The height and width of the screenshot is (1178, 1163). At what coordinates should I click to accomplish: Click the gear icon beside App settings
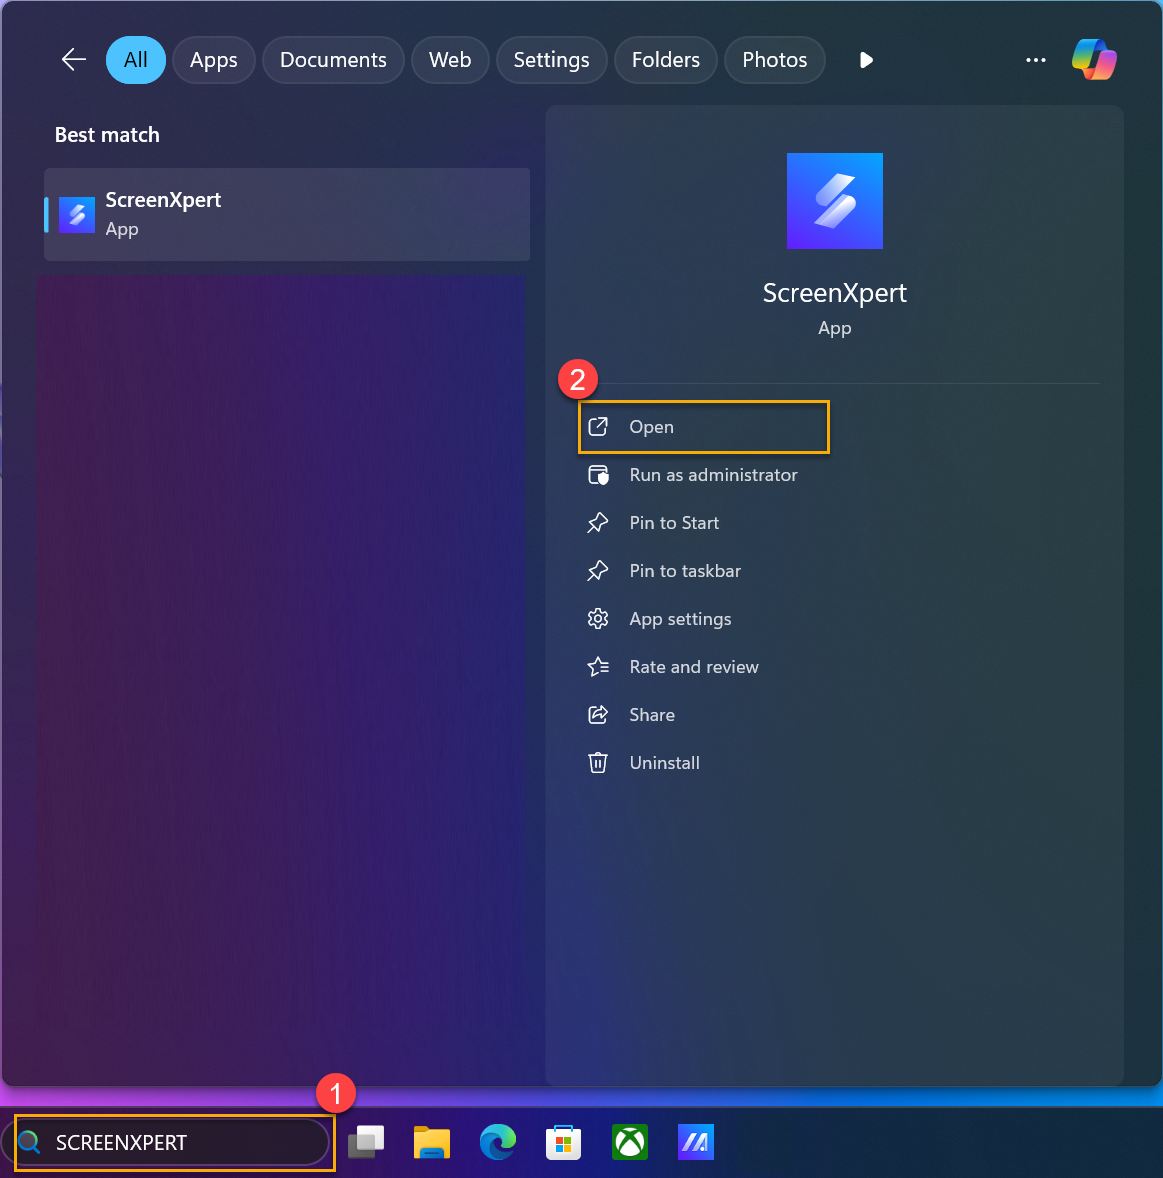[x=598, y=619]
